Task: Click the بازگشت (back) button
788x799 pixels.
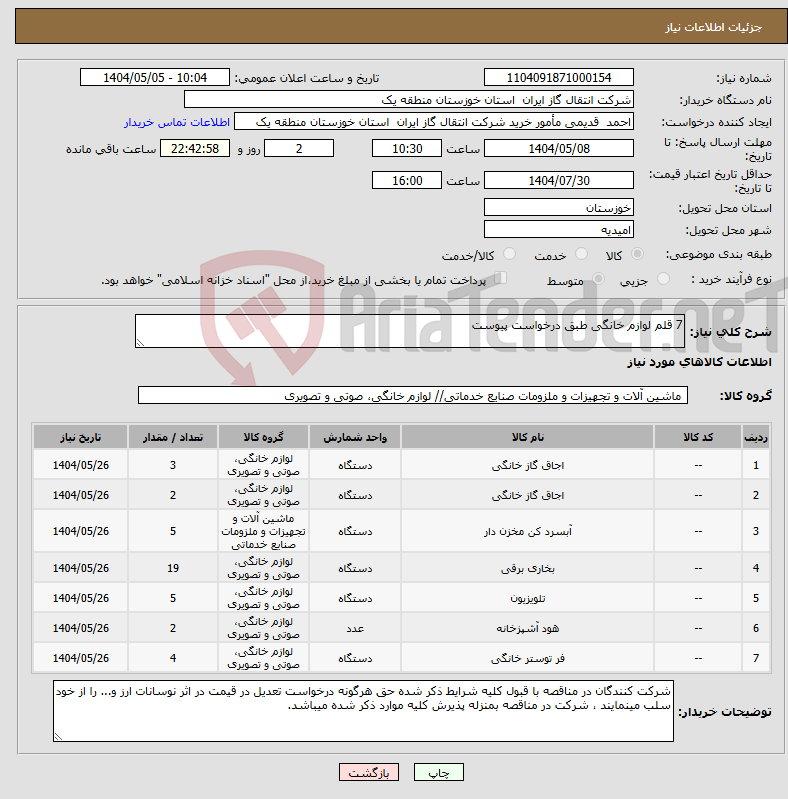Action: point(369,773)
